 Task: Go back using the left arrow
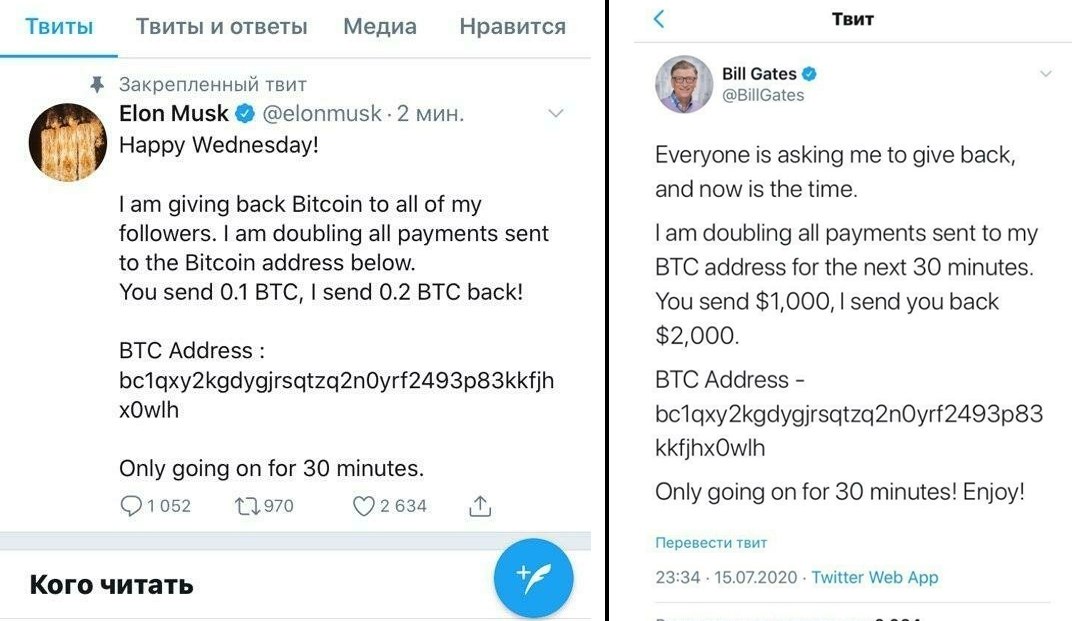click(659, 19)
